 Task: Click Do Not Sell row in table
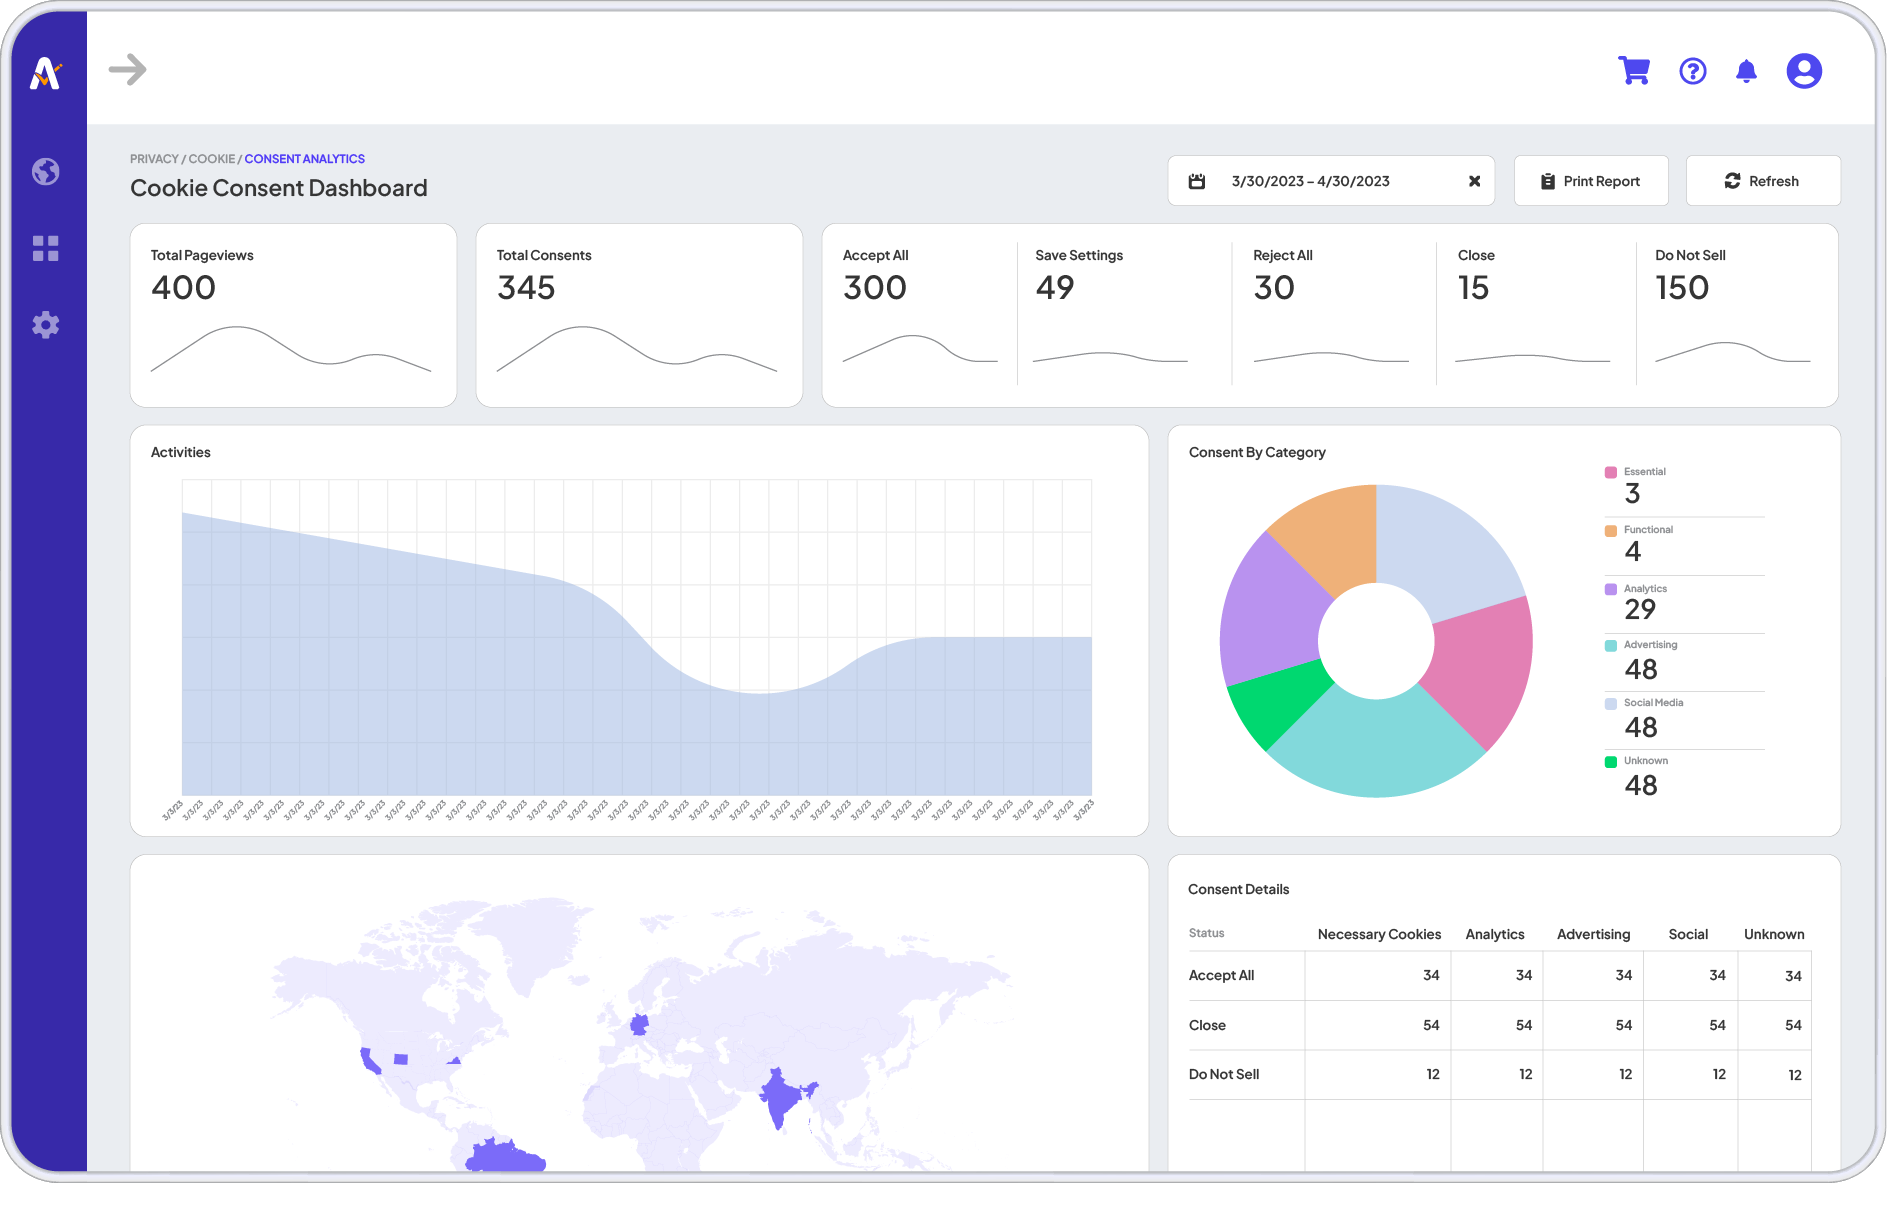(x=1500, y=1074)
